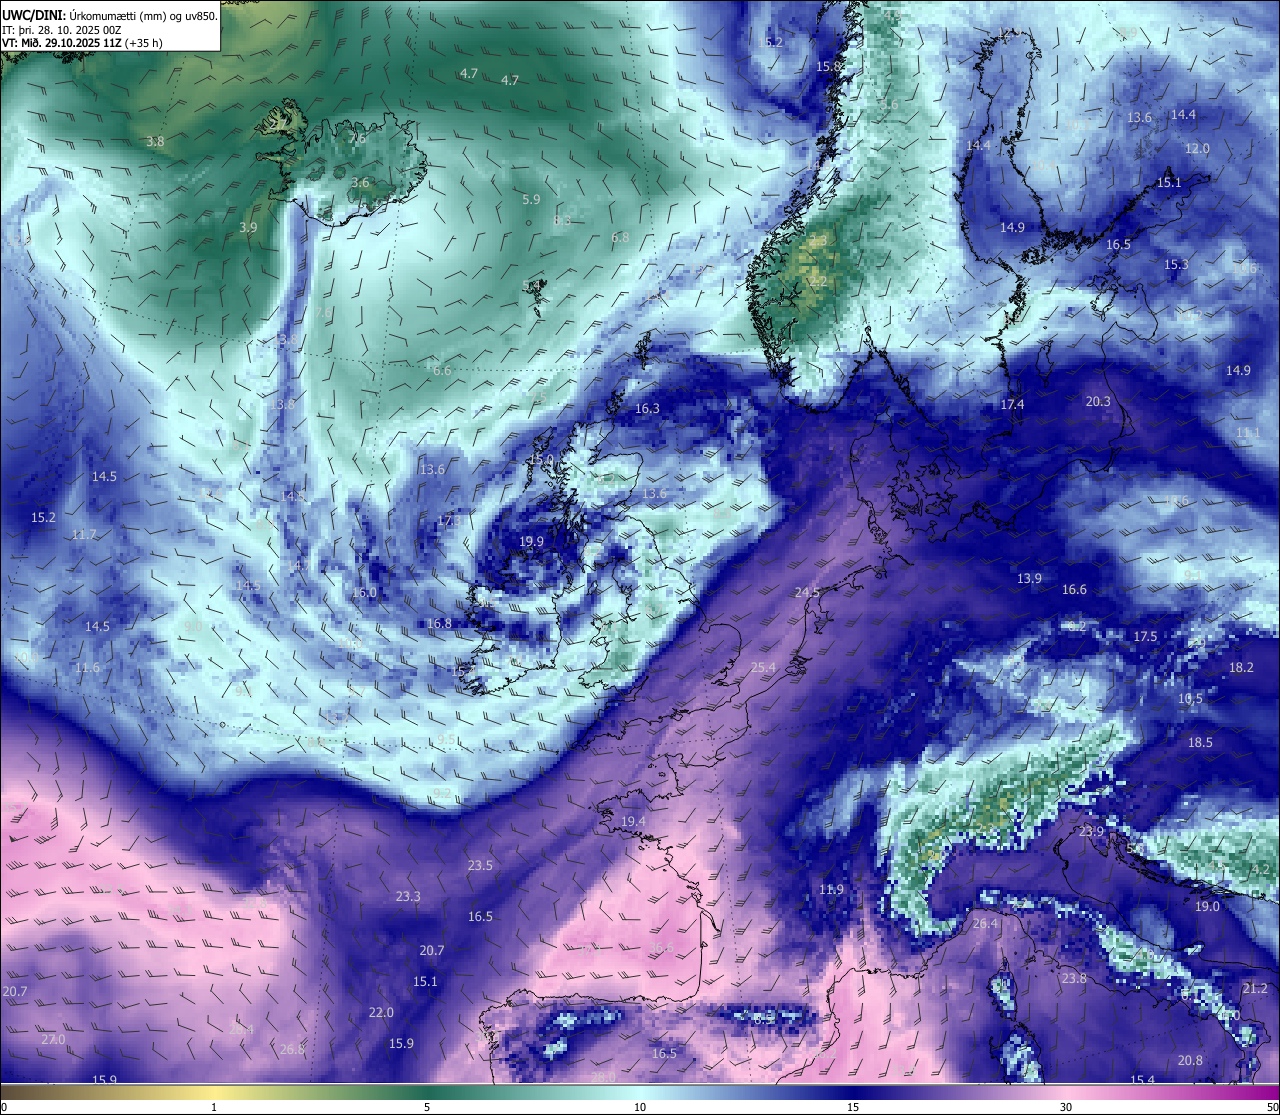Viewport: 1280px width, 1115px height.
Task: Click the legend tick label 50
Action: pos(1271,1107)
